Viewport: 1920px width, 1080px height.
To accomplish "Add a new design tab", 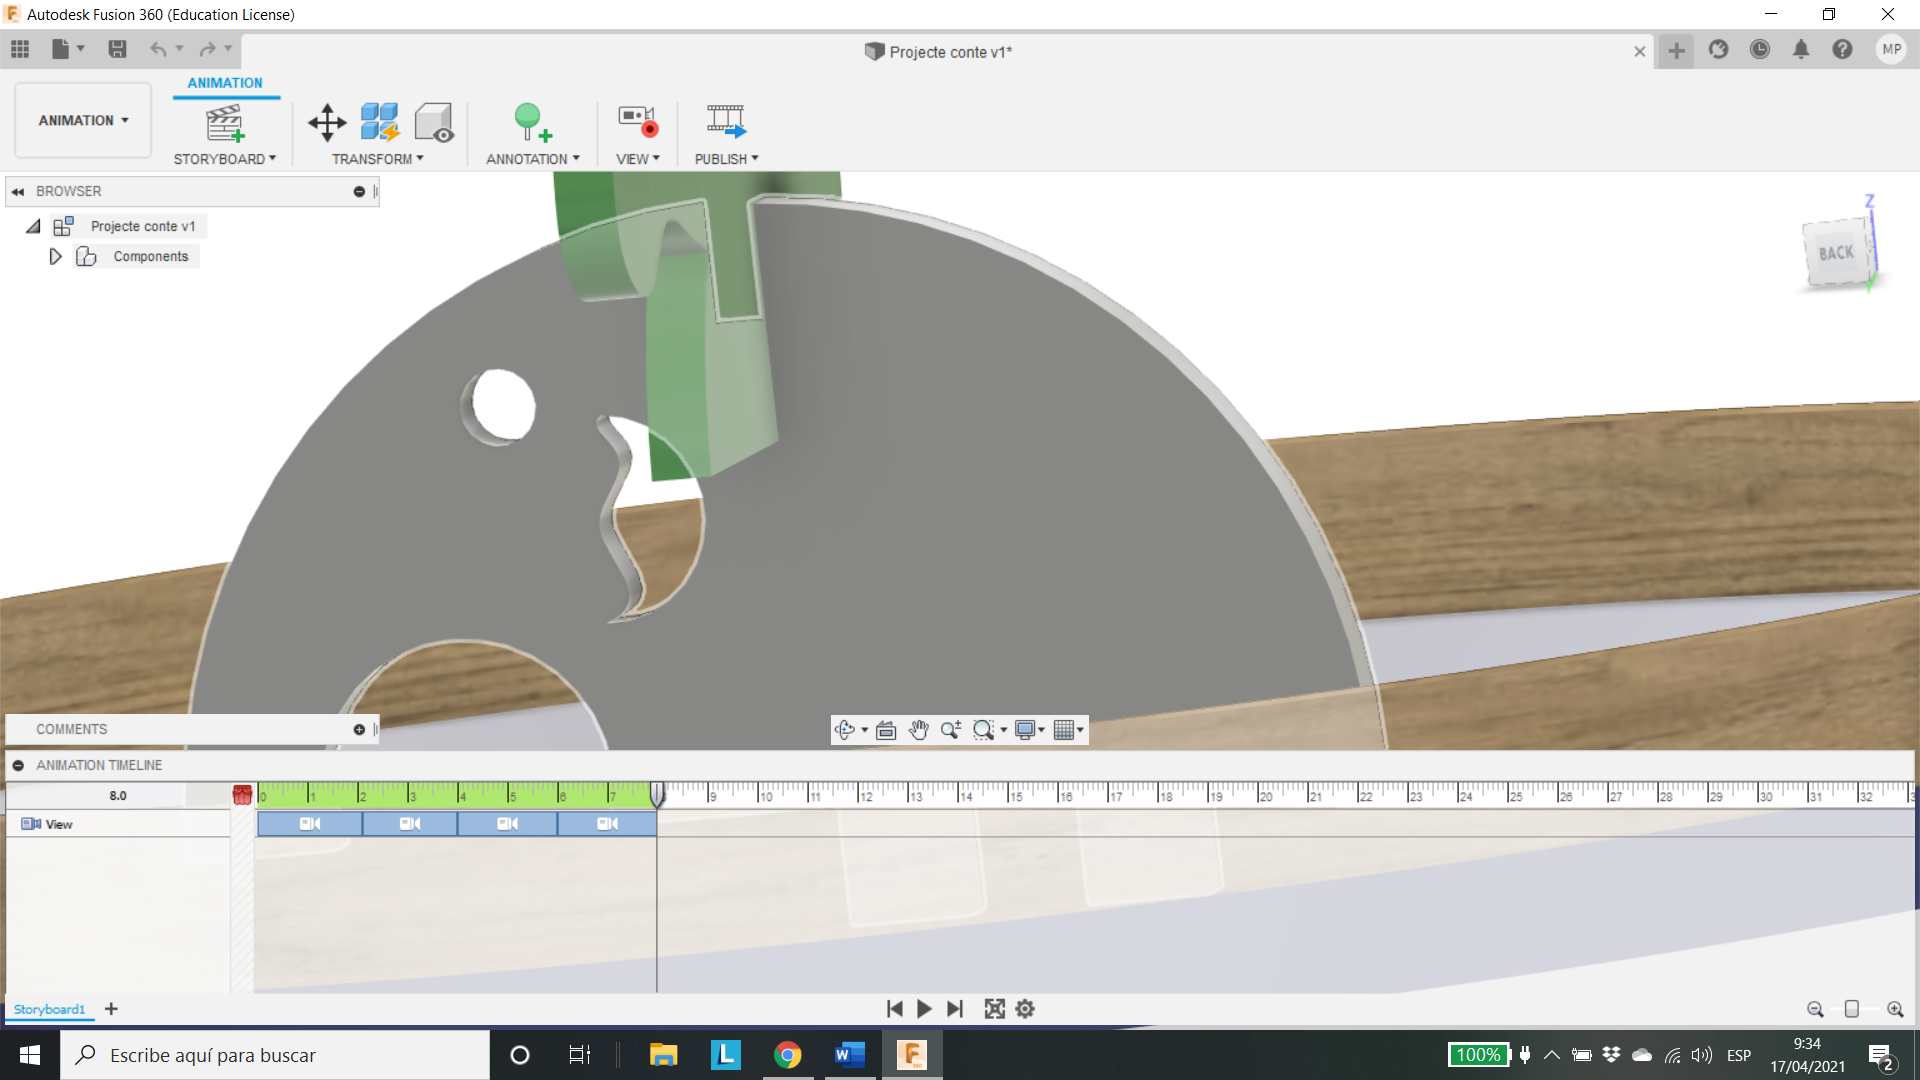I will [x=1677, y=50].
